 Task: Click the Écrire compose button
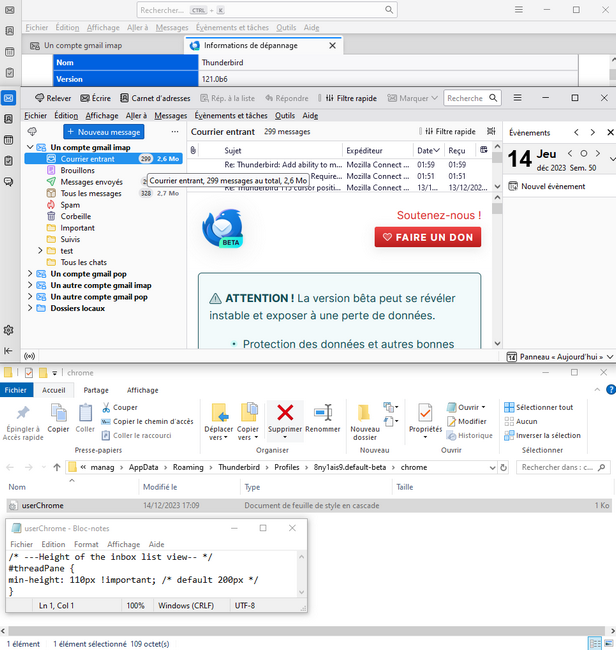pos(95,98)
